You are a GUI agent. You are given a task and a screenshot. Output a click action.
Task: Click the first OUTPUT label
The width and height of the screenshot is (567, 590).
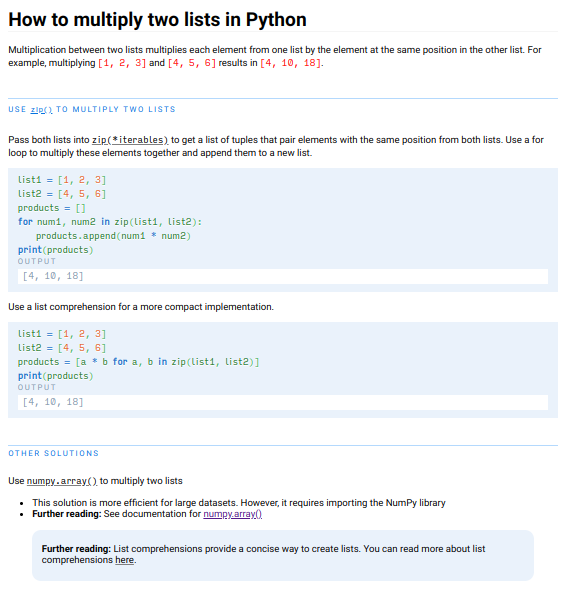[37, 261]
